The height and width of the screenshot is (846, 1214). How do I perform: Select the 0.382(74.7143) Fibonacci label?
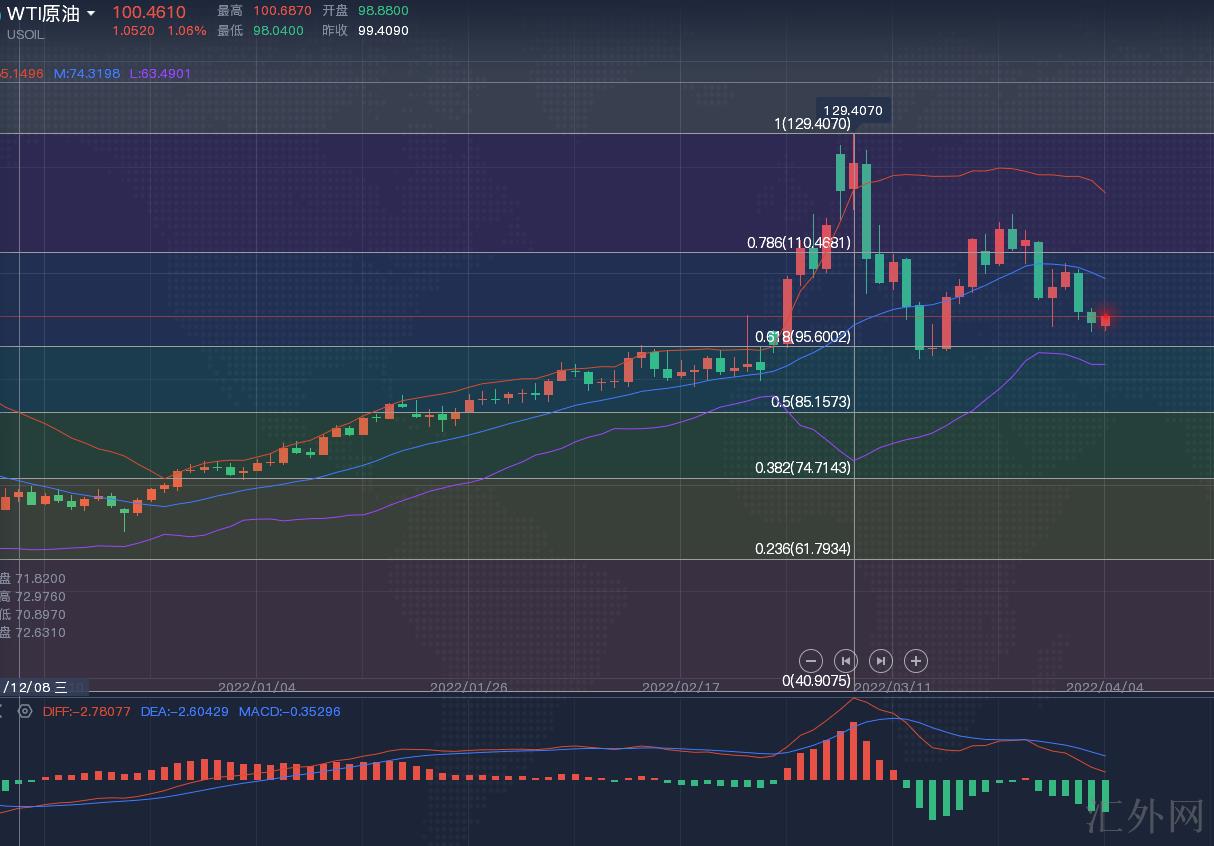(803, 467)
